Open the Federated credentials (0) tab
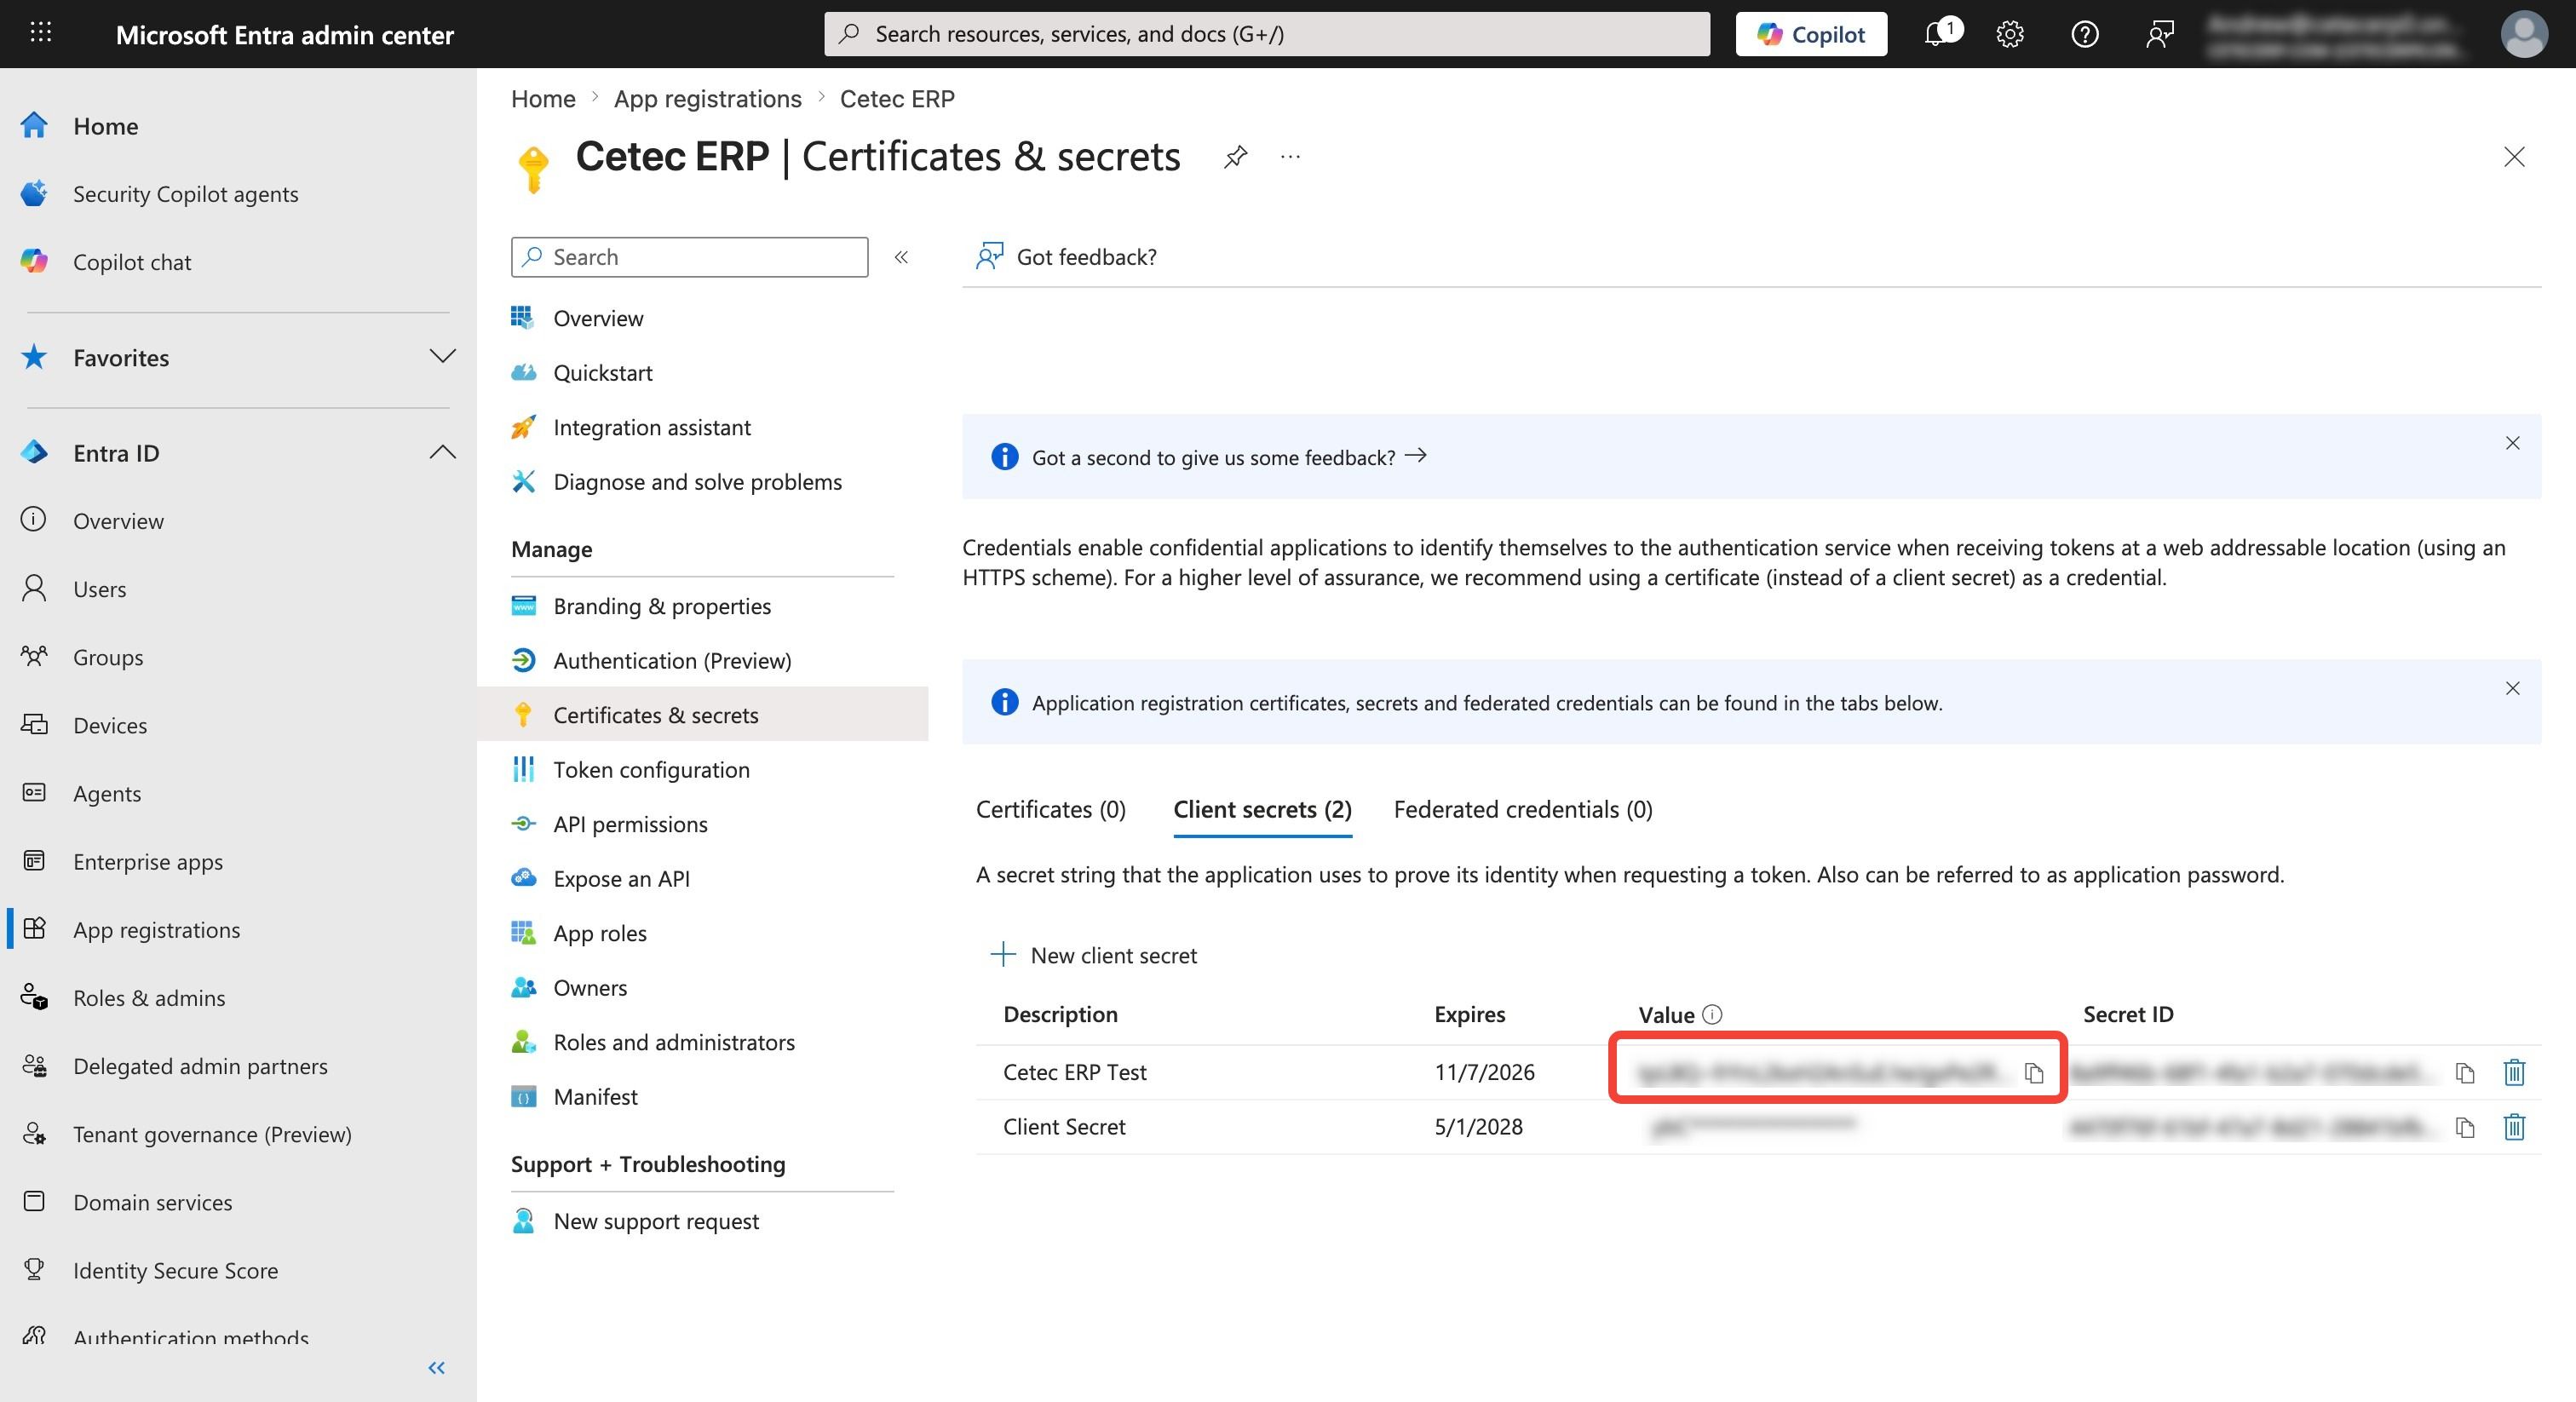 point(1523,809)
